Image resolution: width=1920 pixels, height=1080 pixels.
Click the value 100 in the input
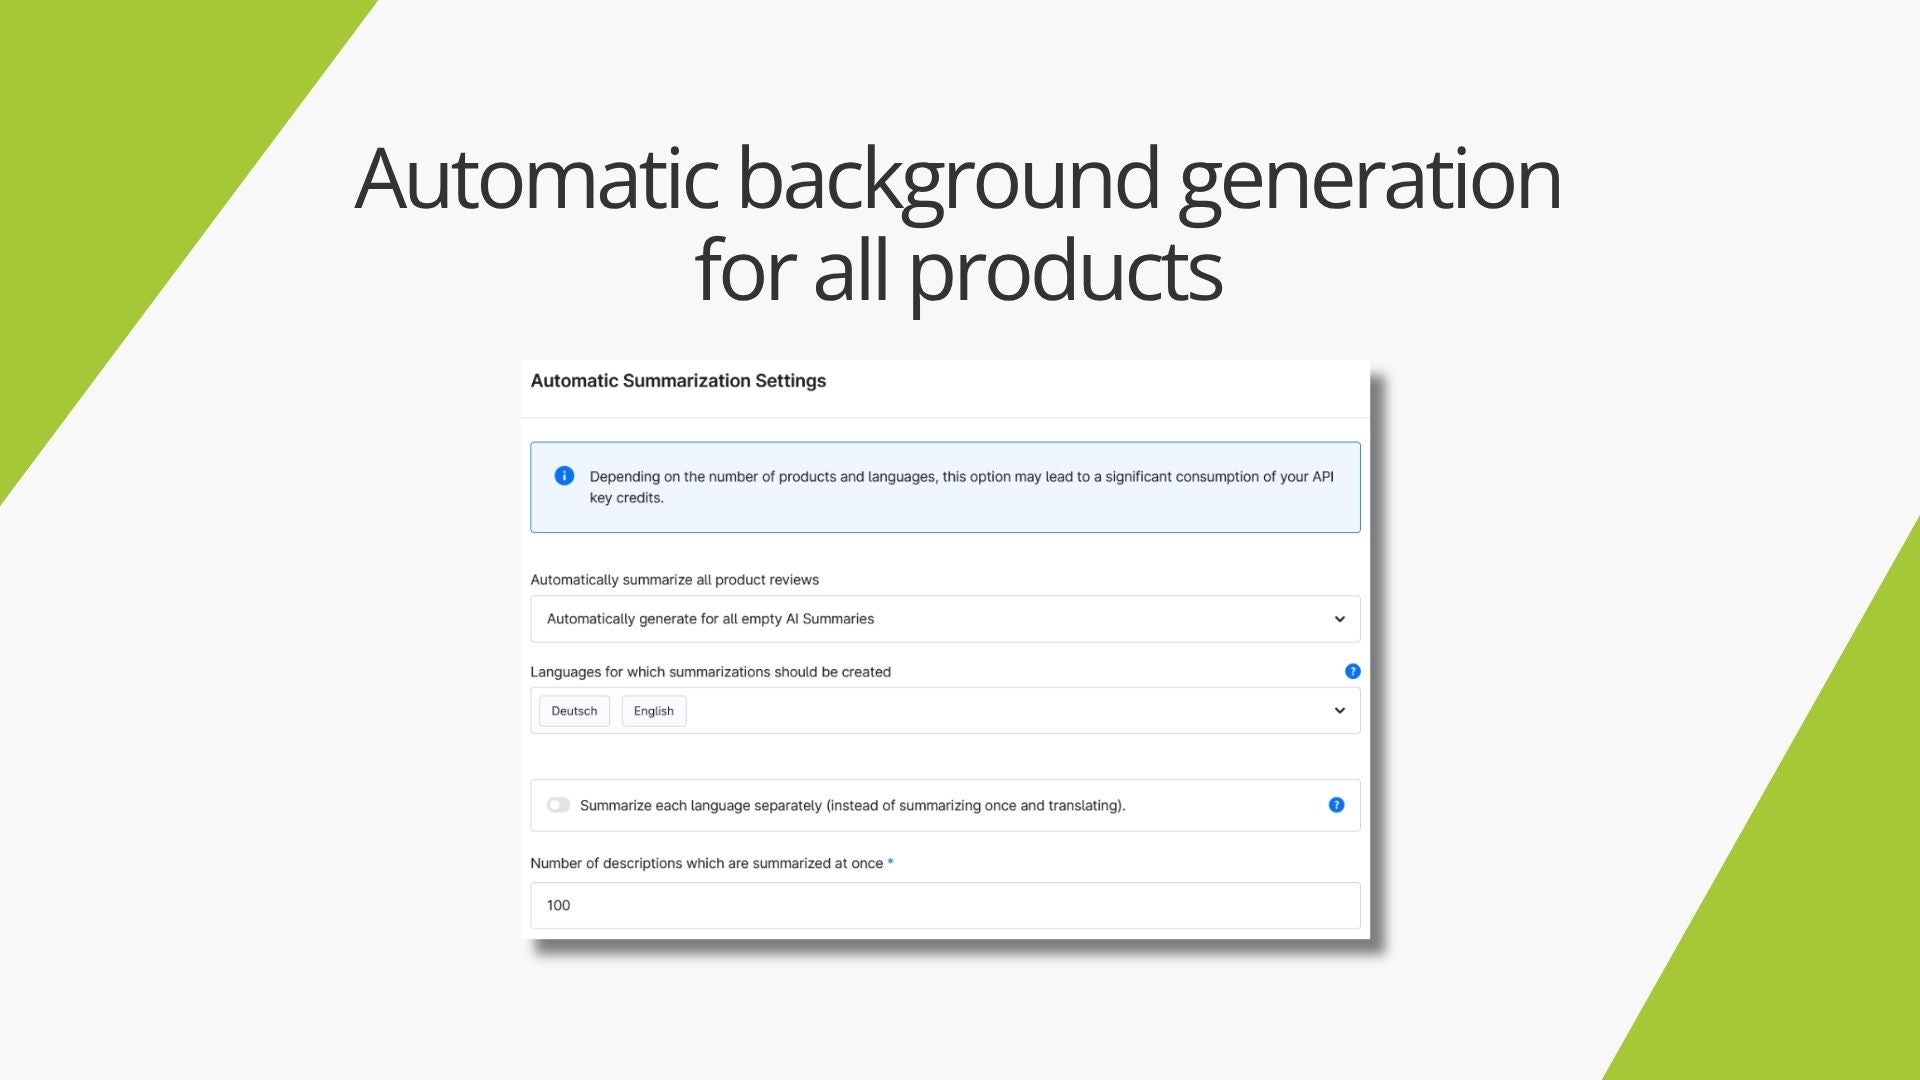click(x=558, y=905)
